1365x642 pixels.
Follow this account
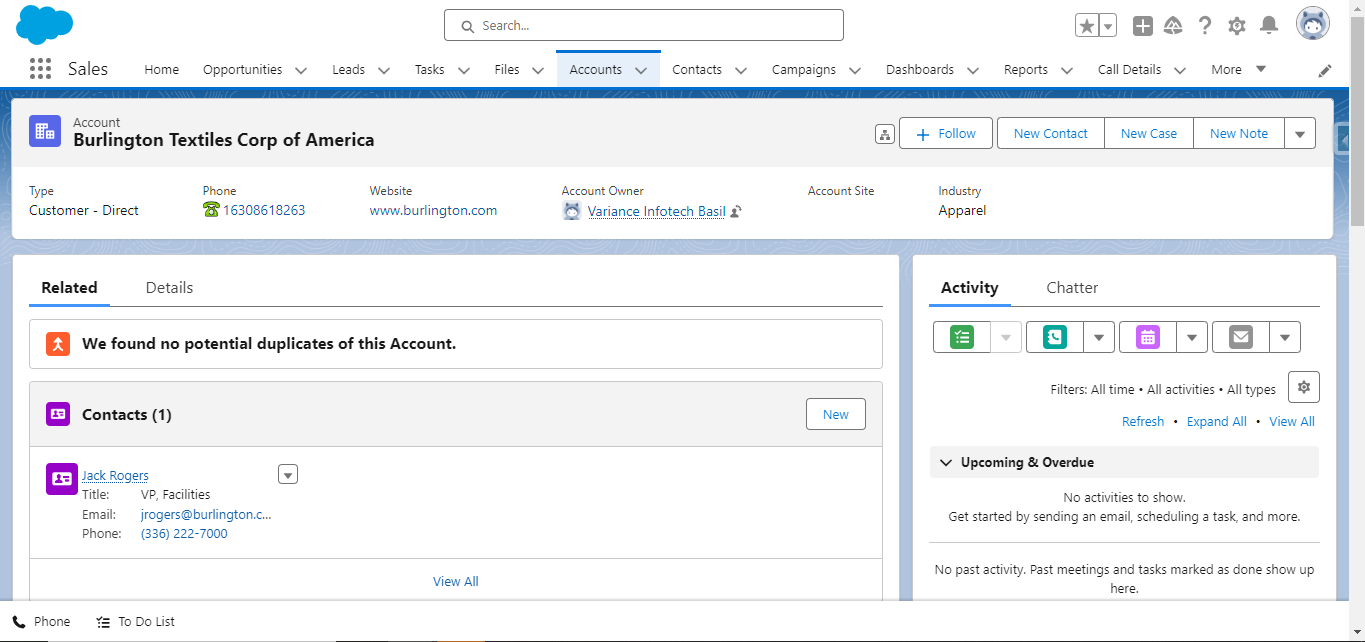(x=946, y=133)
